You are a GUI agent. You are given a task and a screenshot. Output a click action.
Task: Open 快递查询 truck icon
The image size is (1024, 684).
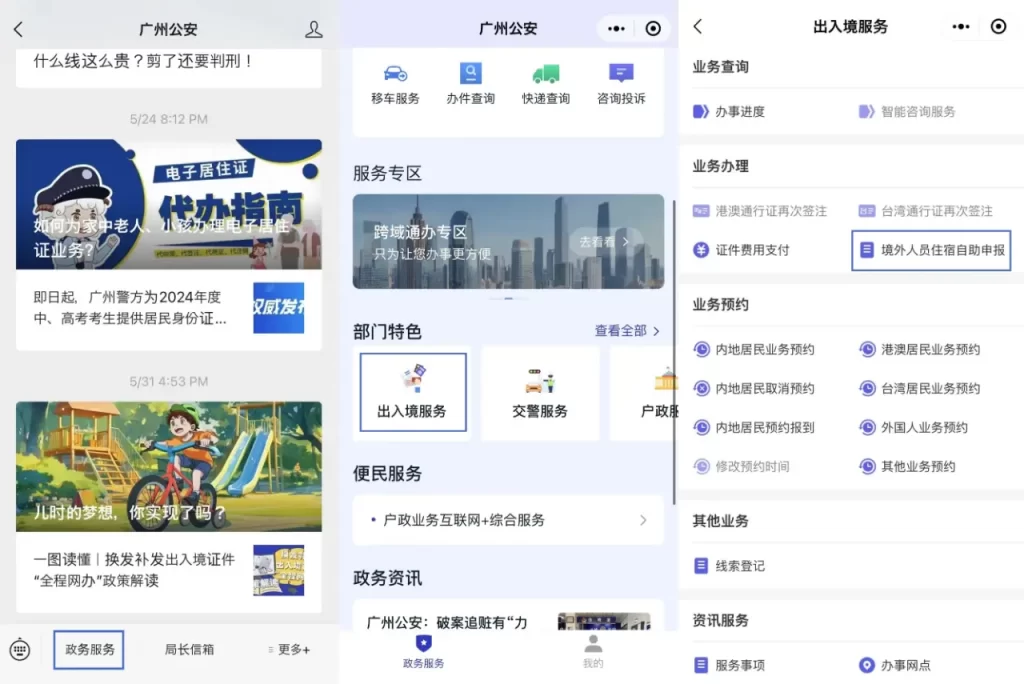tap(545, 74)
